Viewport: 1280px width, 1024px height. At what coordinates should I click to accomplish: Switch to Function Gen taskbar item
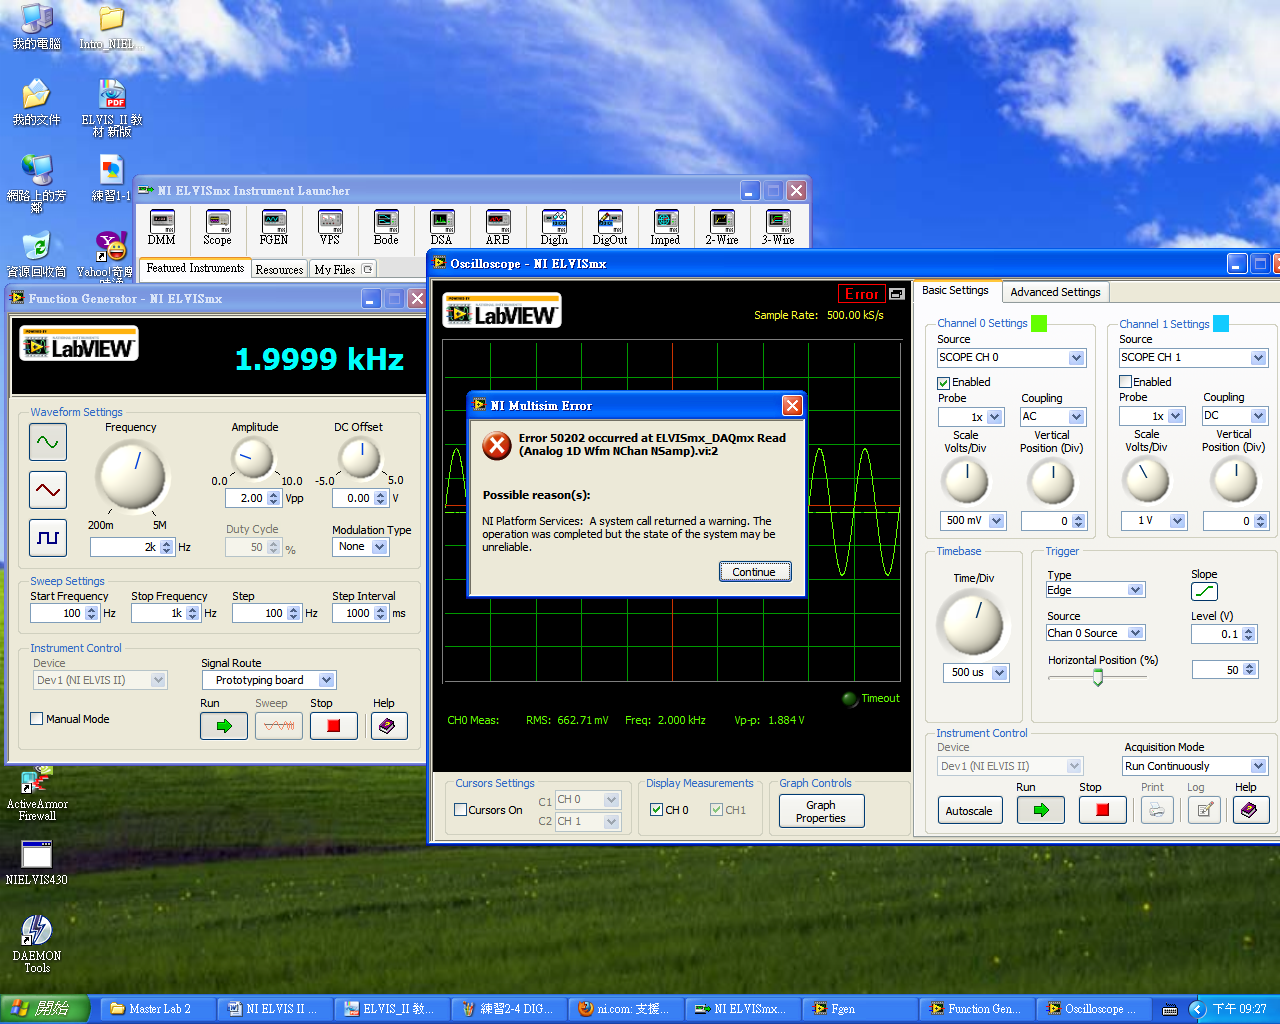coord(977,1009)
